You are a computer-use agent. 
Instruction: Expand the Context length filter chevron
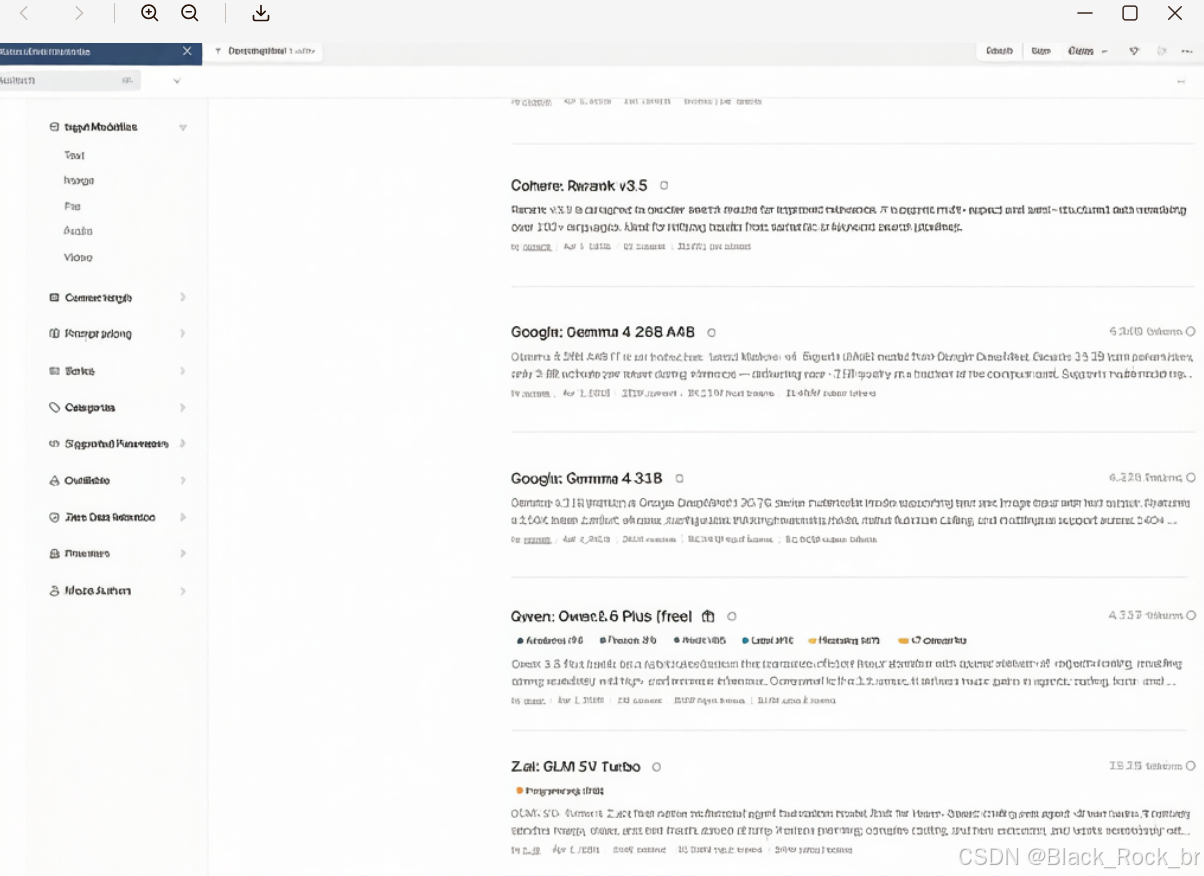pyautogui.click(x=183, y=297)
